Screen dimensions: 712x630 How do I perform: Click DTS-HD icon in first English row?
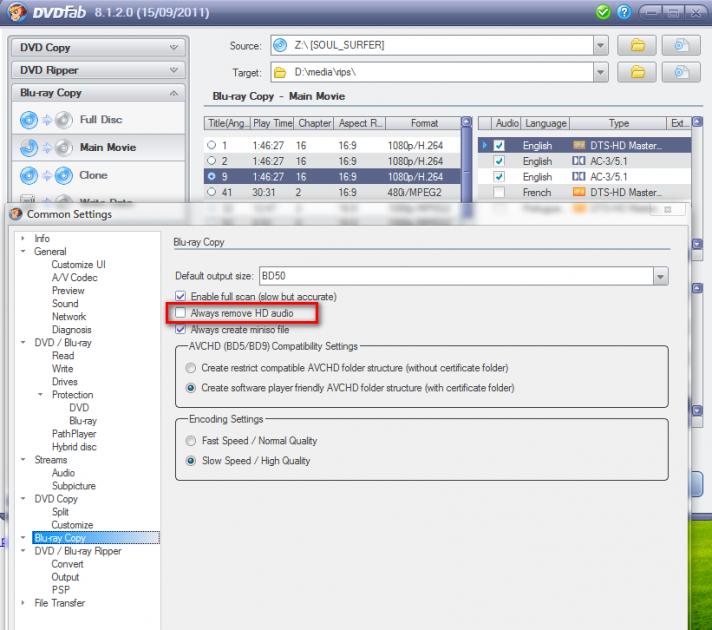click(578, 145)
